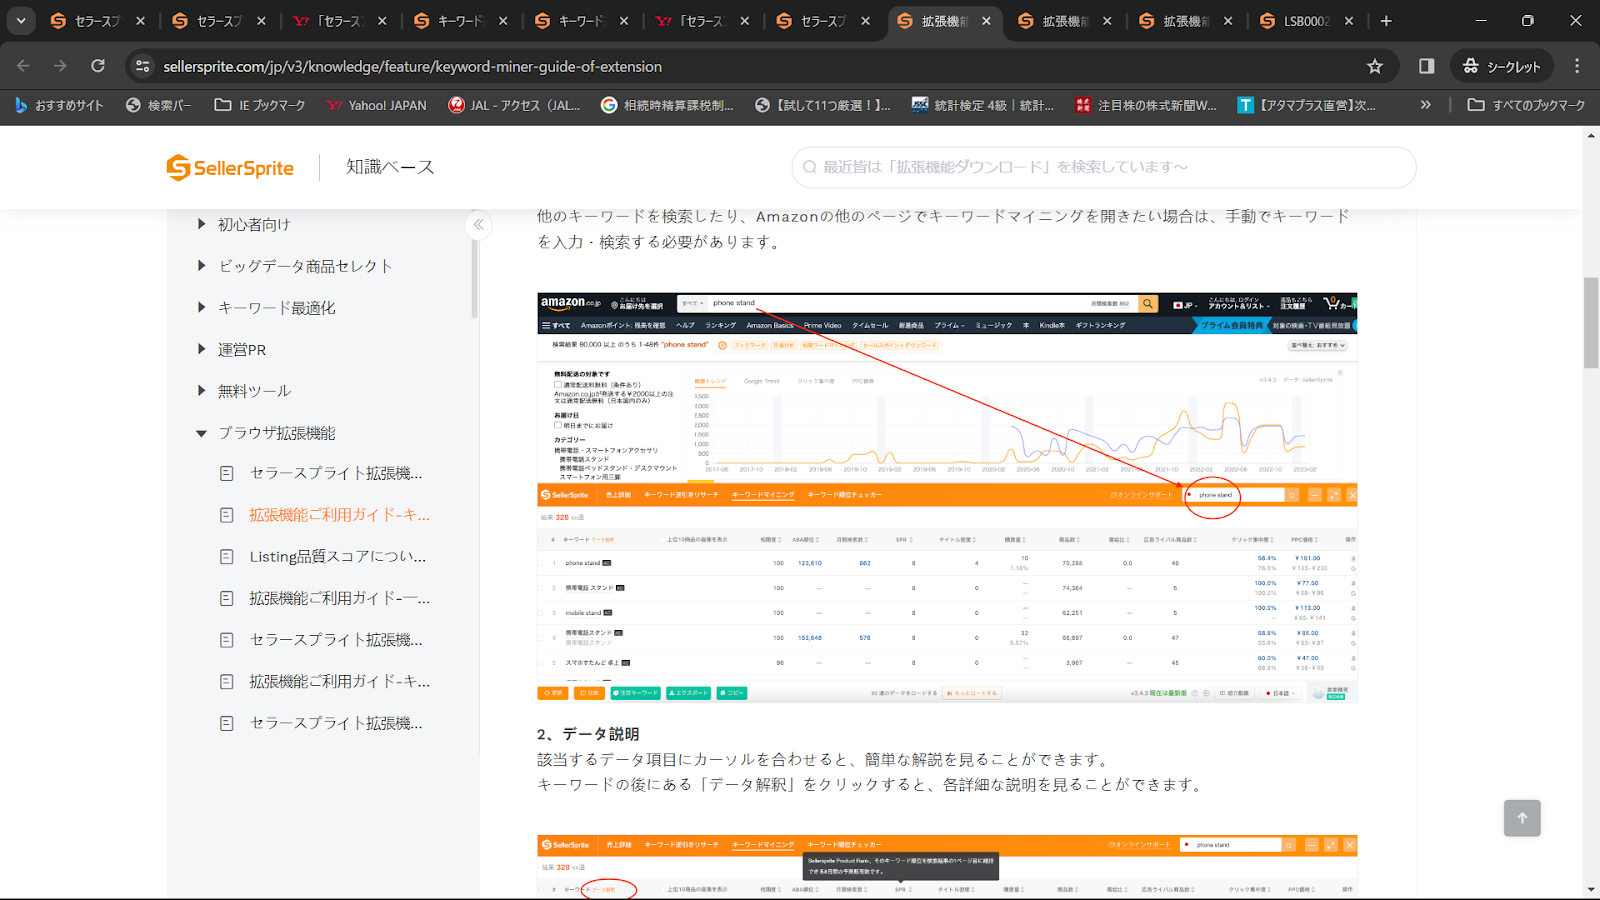Screen dimensions: 1600x900
Task: Open the tab search dropdown arrow
Action: (x=21, y=21)
